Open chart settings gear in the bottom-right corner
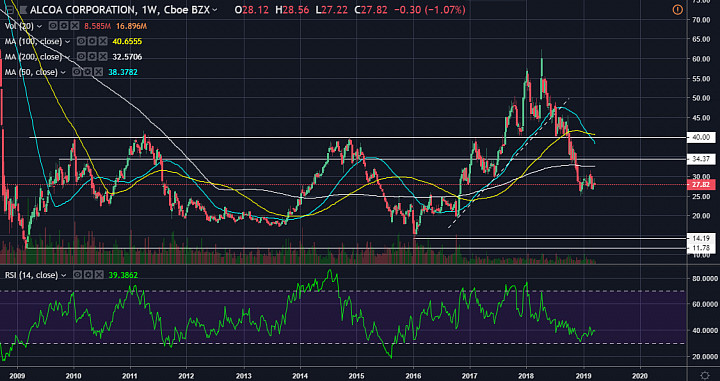720x381 pixels. (705, 374)
